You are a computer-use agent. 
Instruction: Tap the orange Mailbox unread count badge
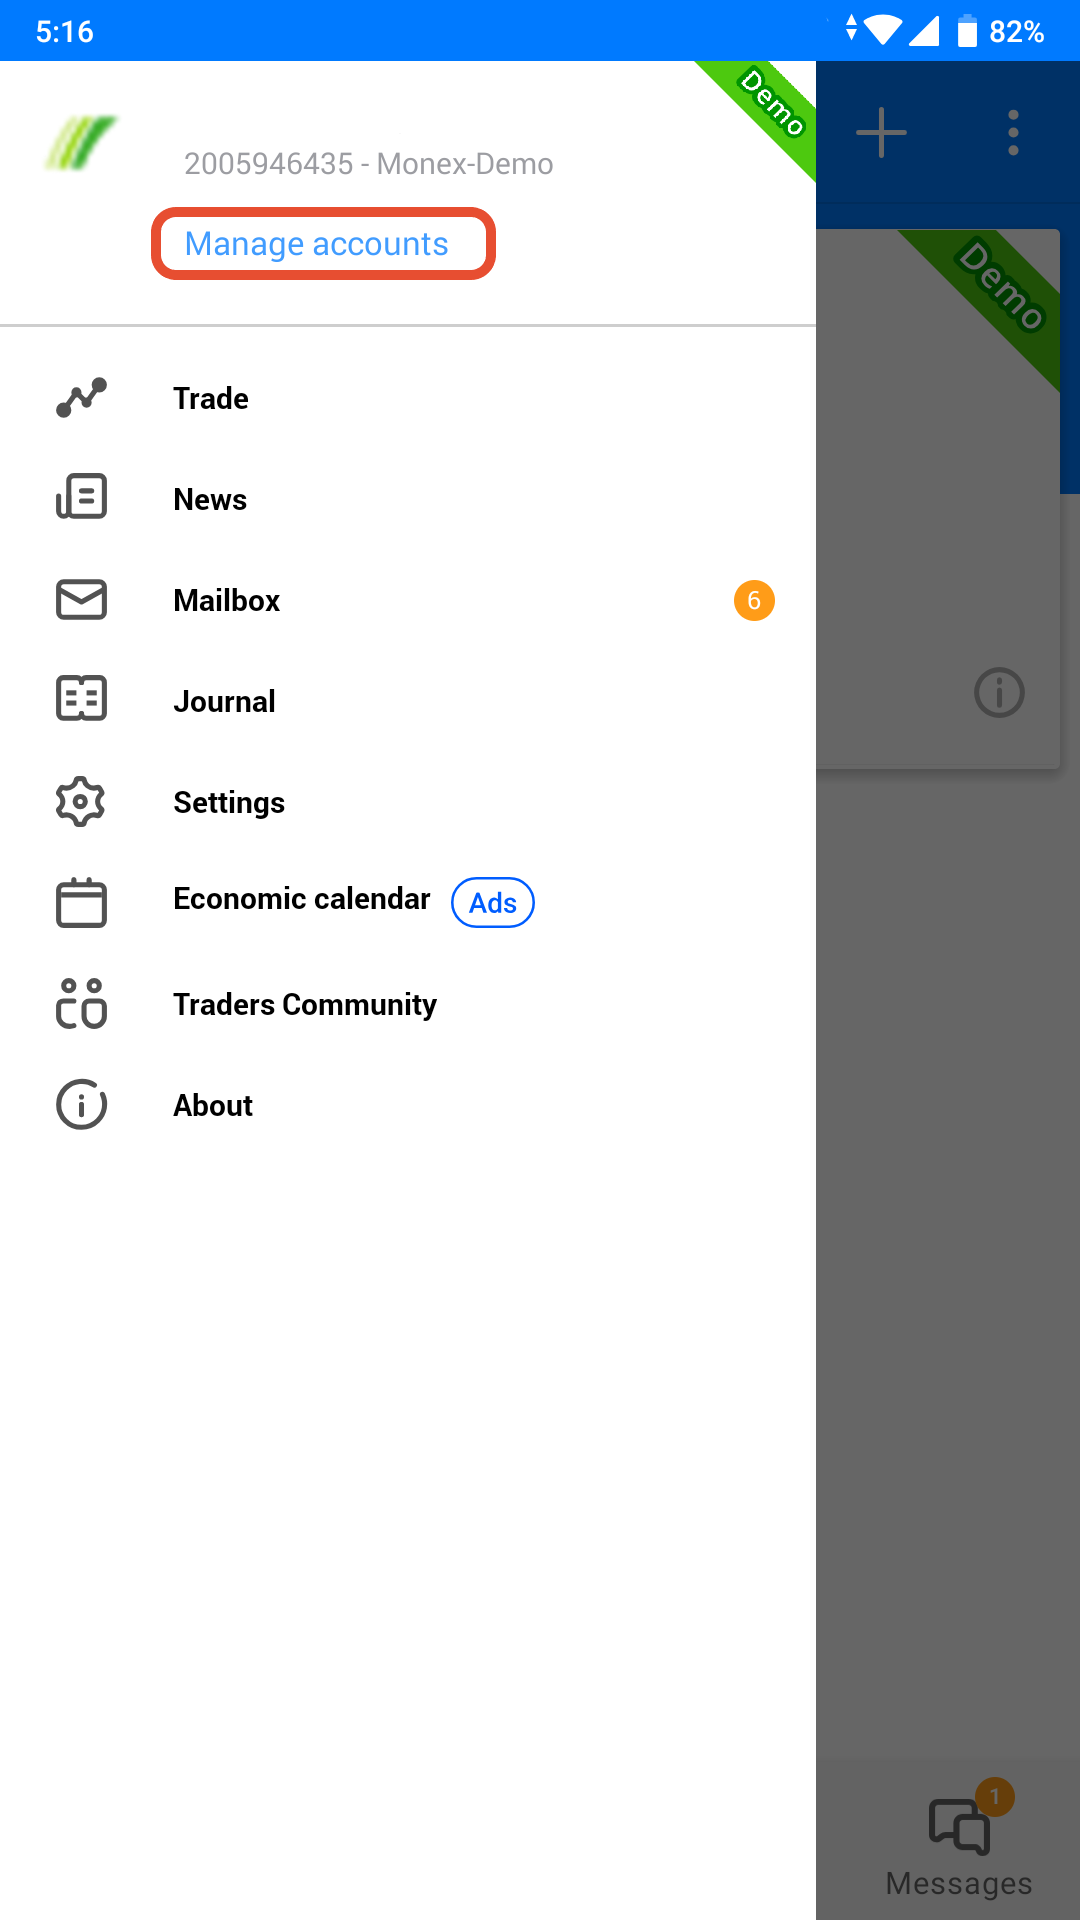tap(754, 600)
